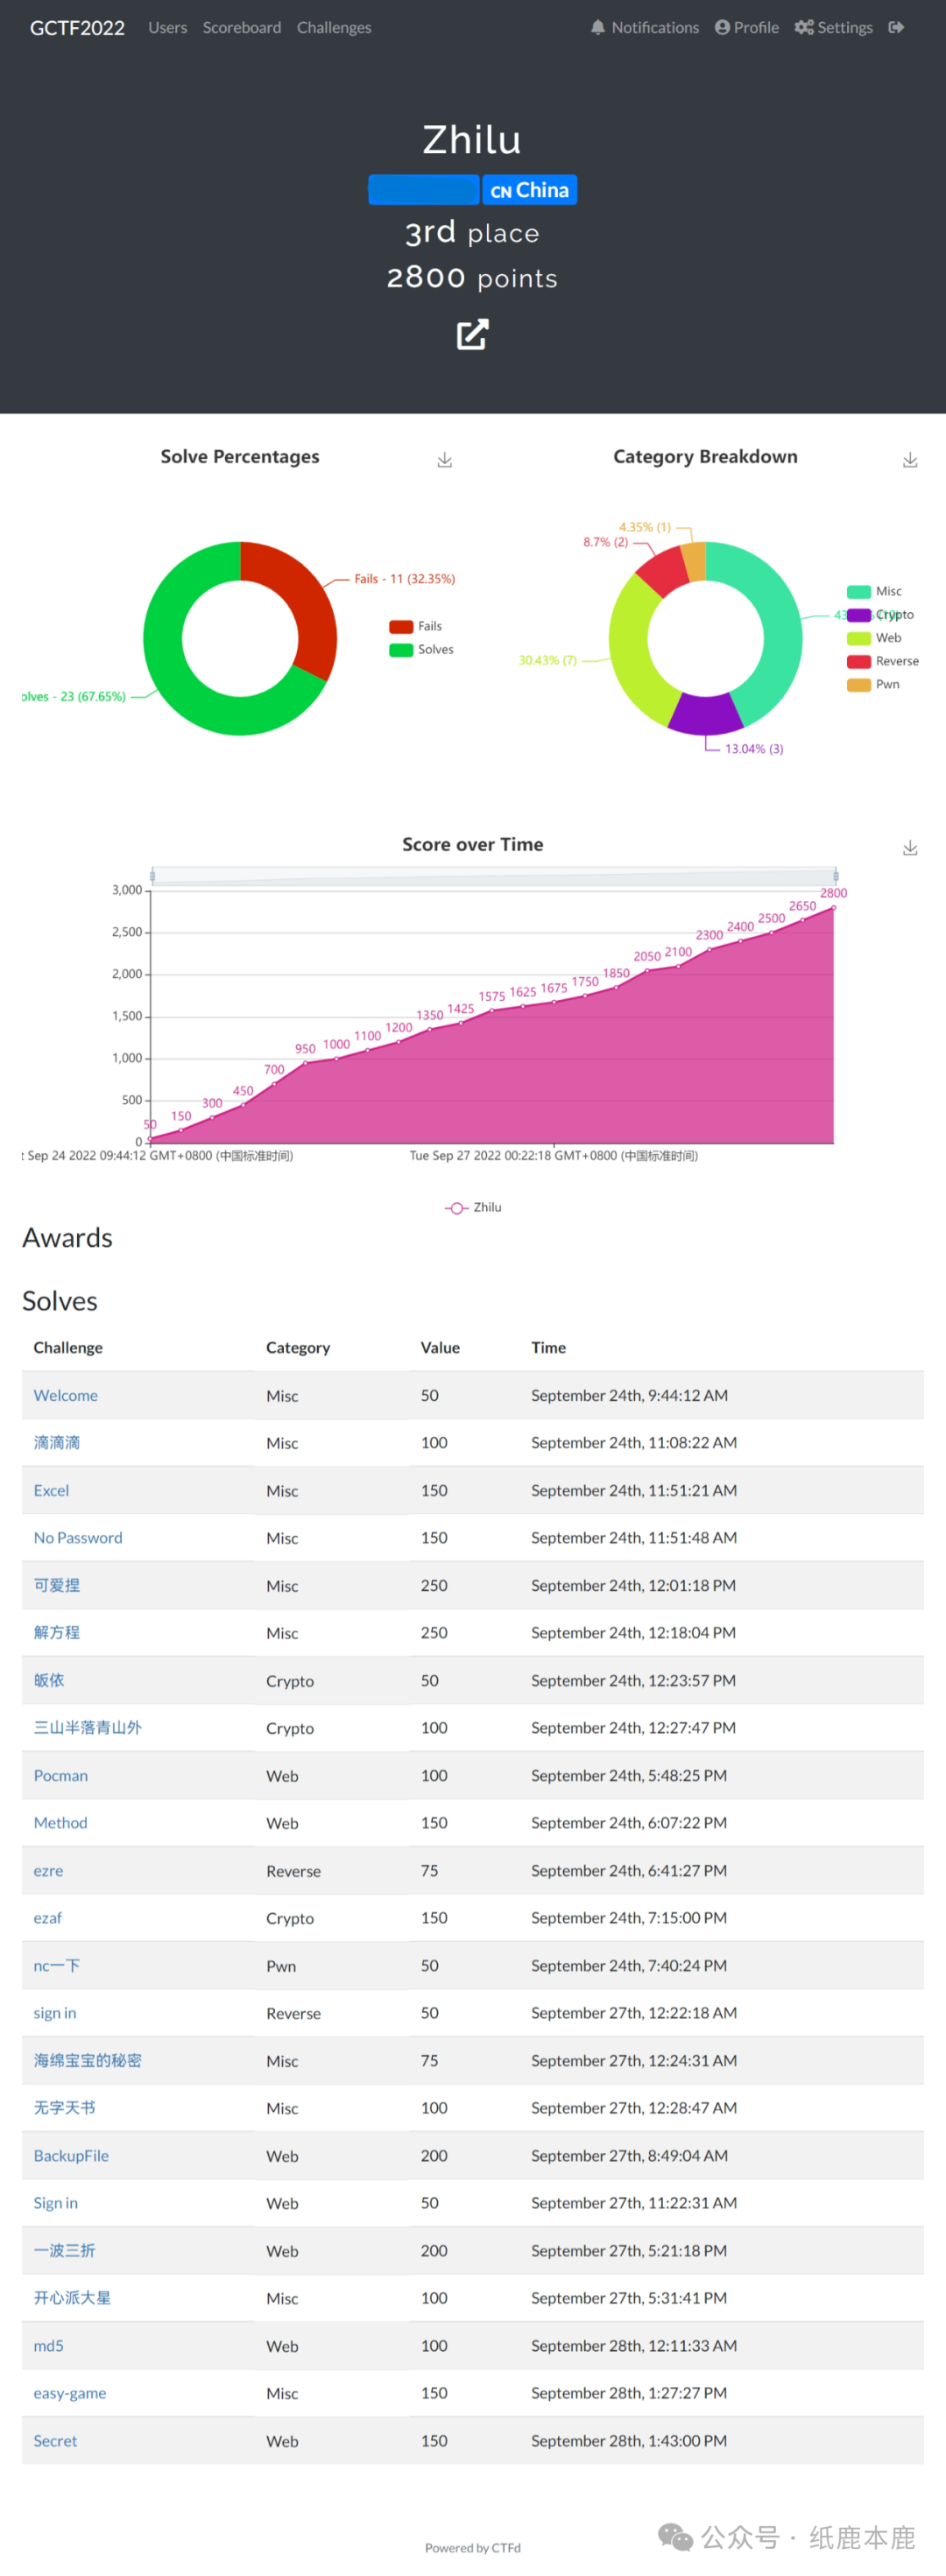Click the right handle of time zoom slider
This screenshot has height=2576, width=946.
tap(835, 876)
